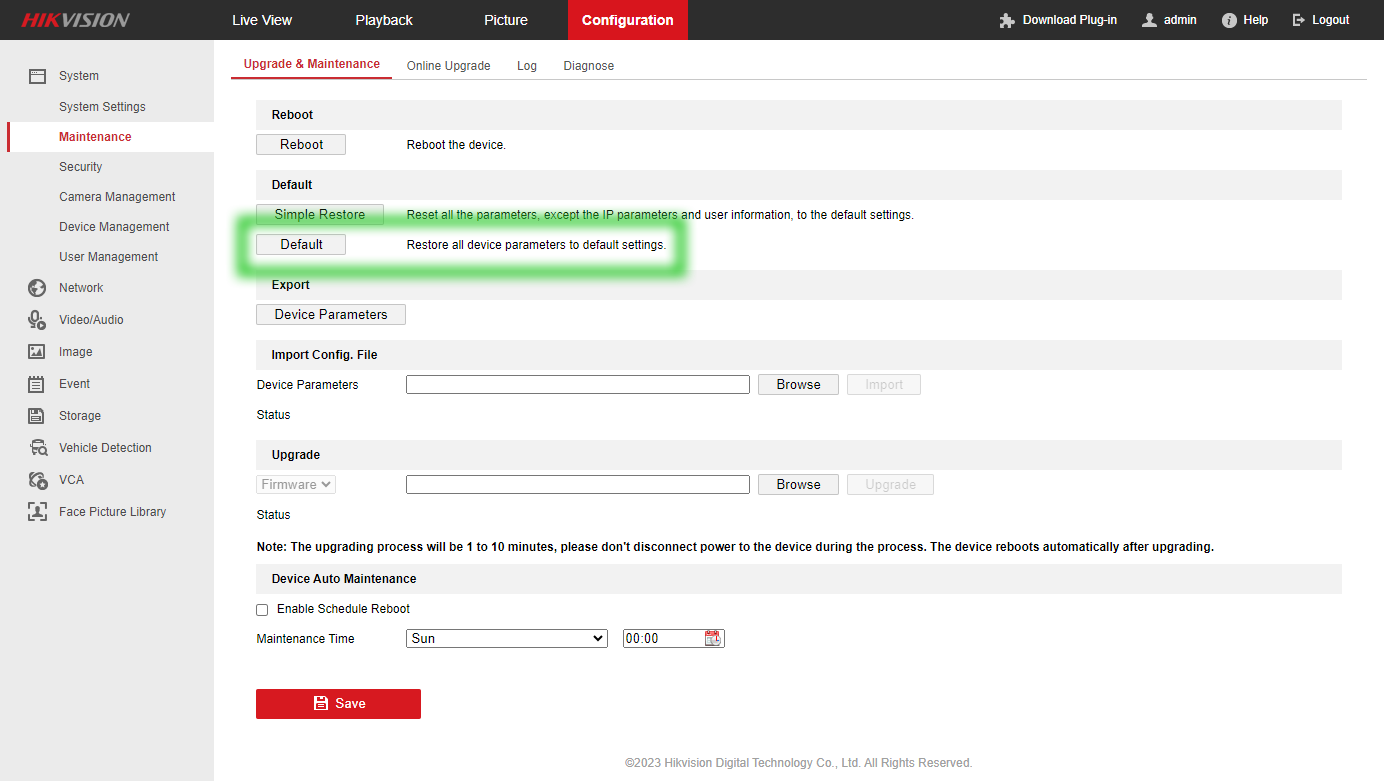Select the Upgrade & Maintenance tab
The height and width of the screenshot is (781, 1384).
click(x=312, y=64)
